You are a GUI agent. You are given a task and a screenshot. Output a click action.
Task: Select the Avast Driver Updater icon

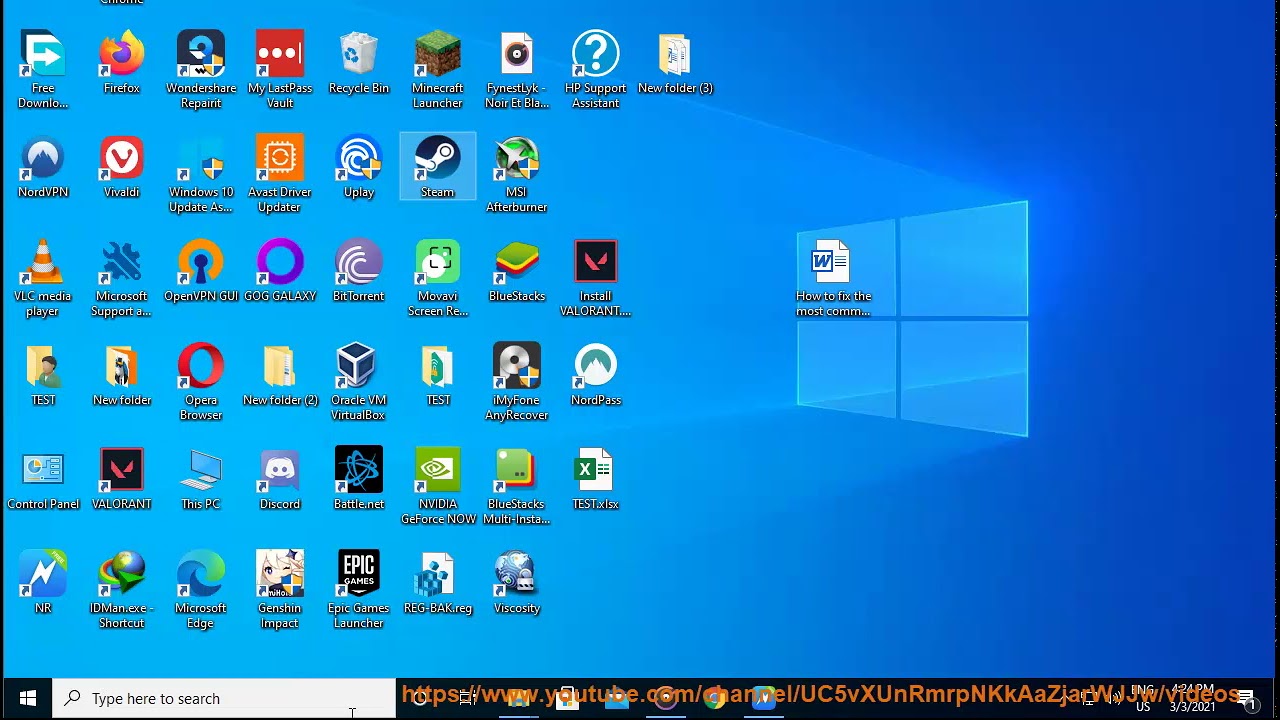click(x=280, y=158)
